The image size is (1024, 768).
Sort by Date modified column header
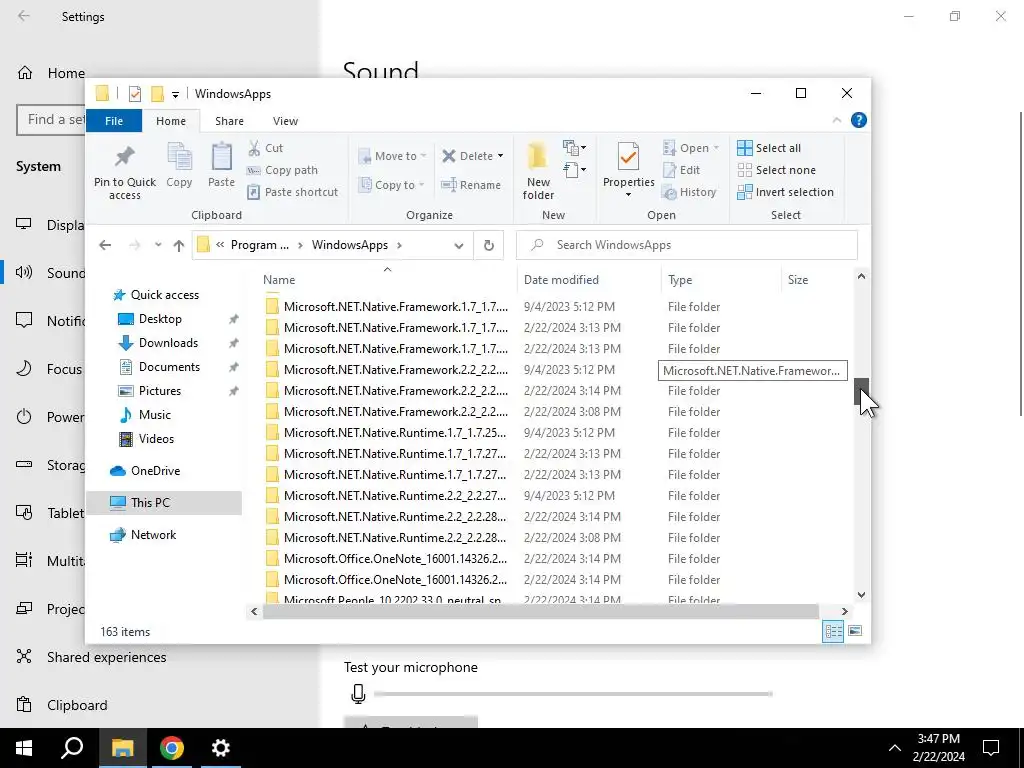coord(561,280)
